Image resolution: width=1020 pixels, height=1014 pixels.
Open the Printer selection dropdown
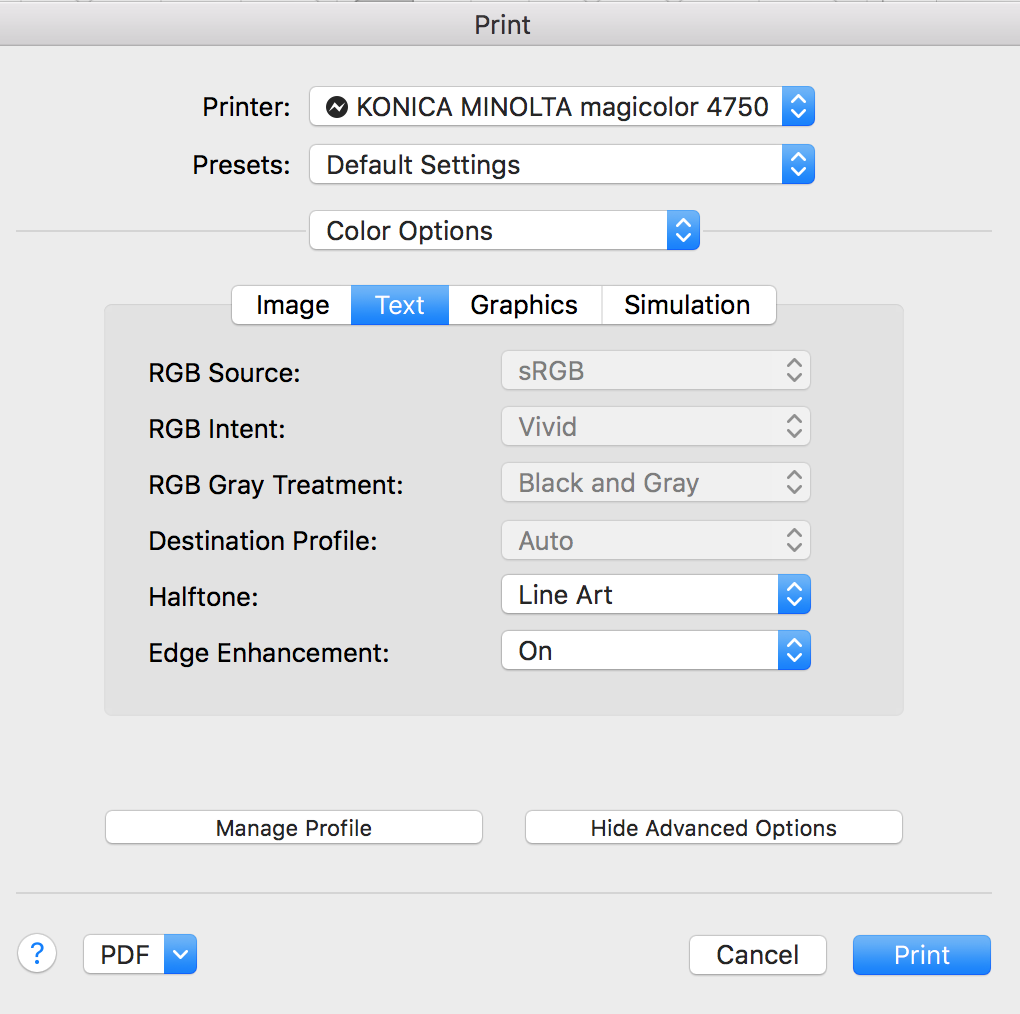561,107
